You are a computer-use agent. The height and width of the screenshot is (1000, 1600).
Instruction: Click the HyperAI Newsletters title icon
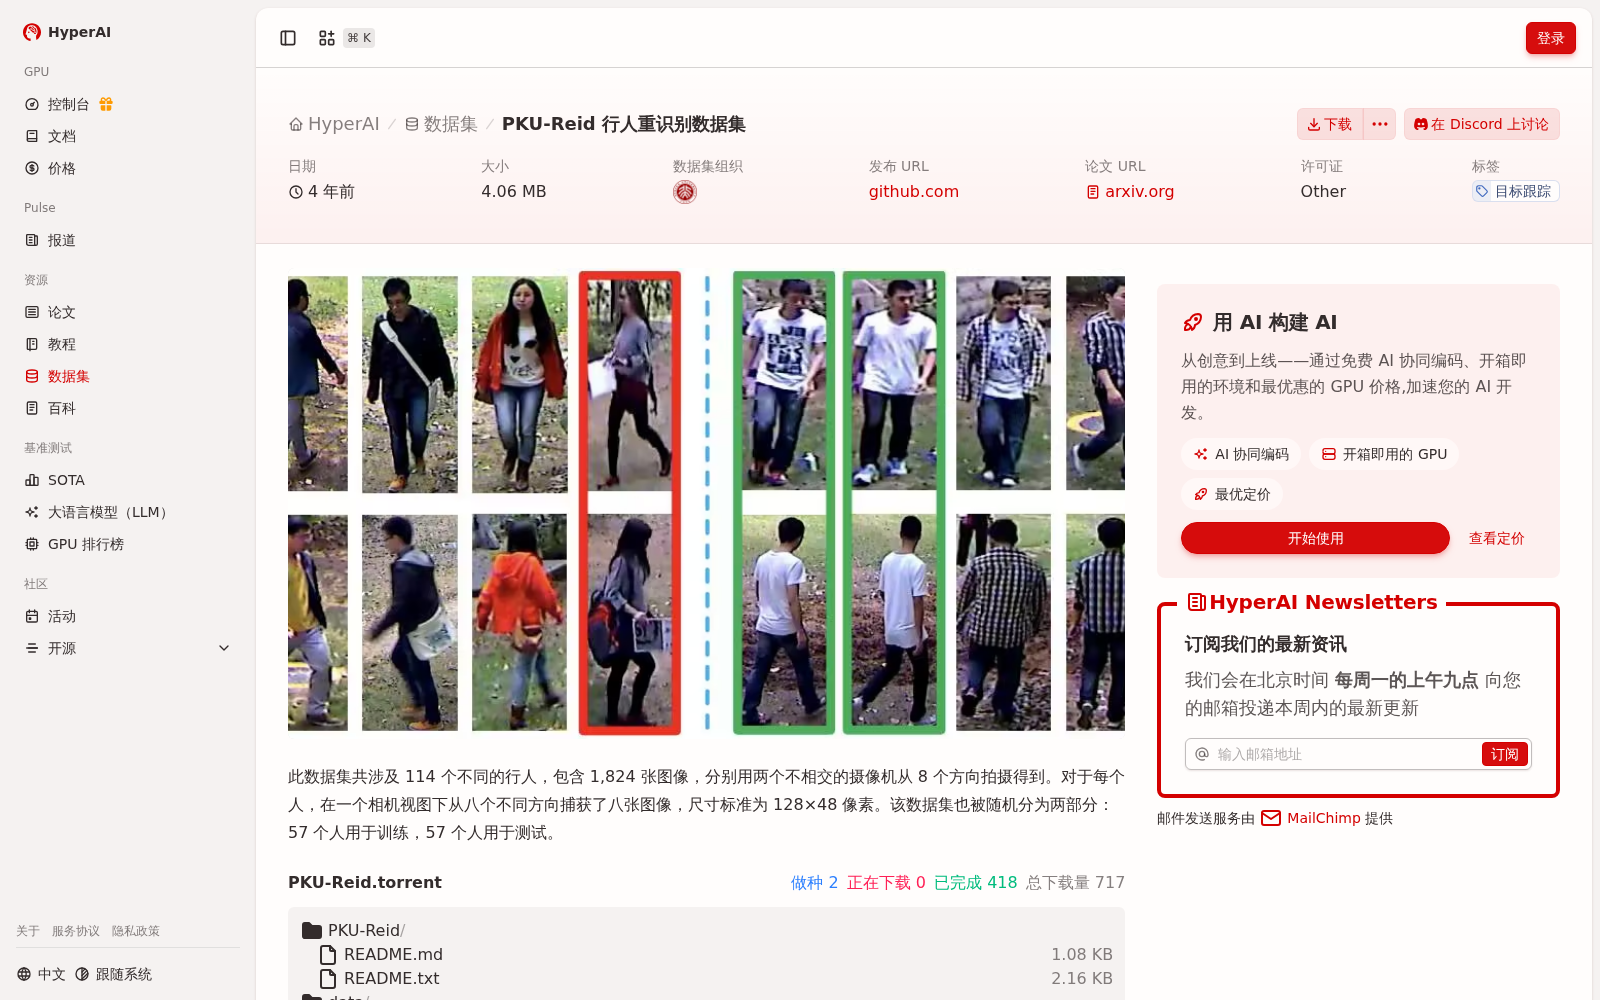1197,602
